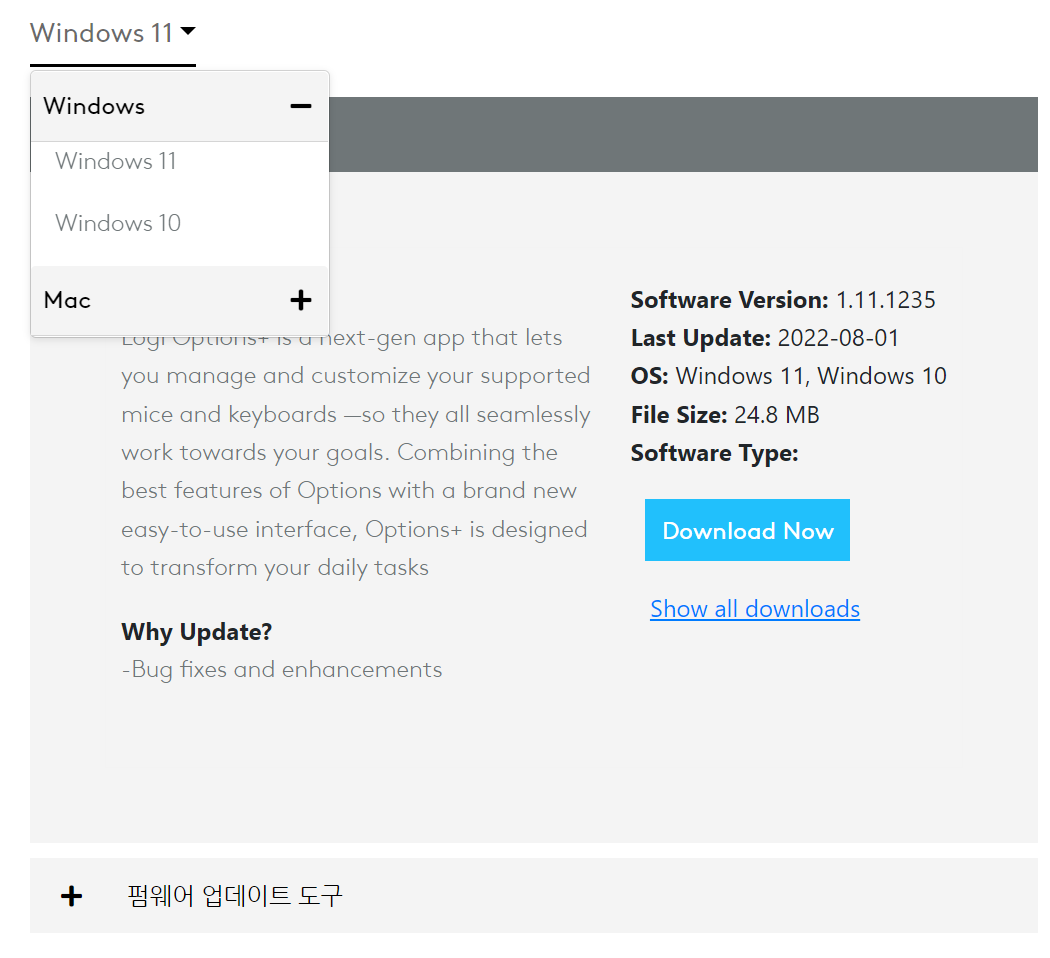Expand the Mac group with plus icon

click(x=301, y=300)
